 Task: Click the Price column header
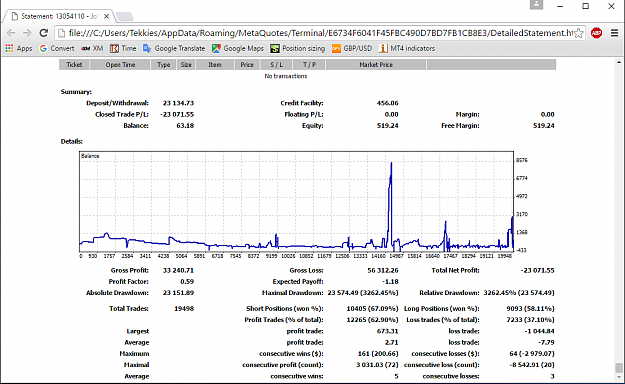[247, 65]
